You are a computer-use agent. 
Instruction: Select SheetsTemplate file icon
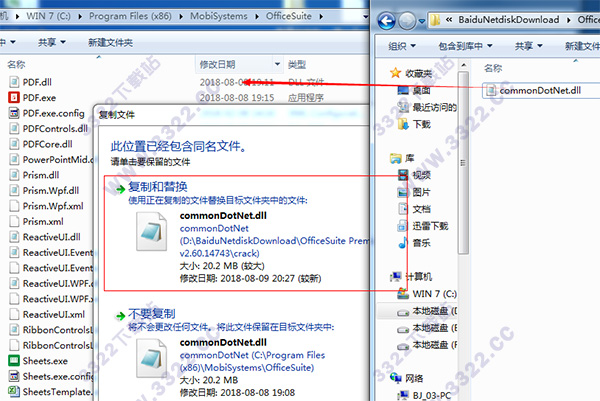[x=14, y=392]
